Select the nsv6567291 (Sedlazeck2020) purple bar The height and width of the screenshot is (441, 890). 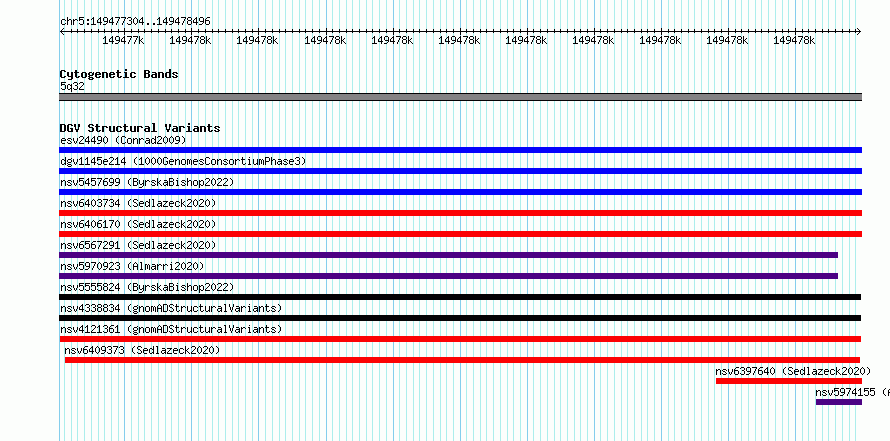[448, 255]
